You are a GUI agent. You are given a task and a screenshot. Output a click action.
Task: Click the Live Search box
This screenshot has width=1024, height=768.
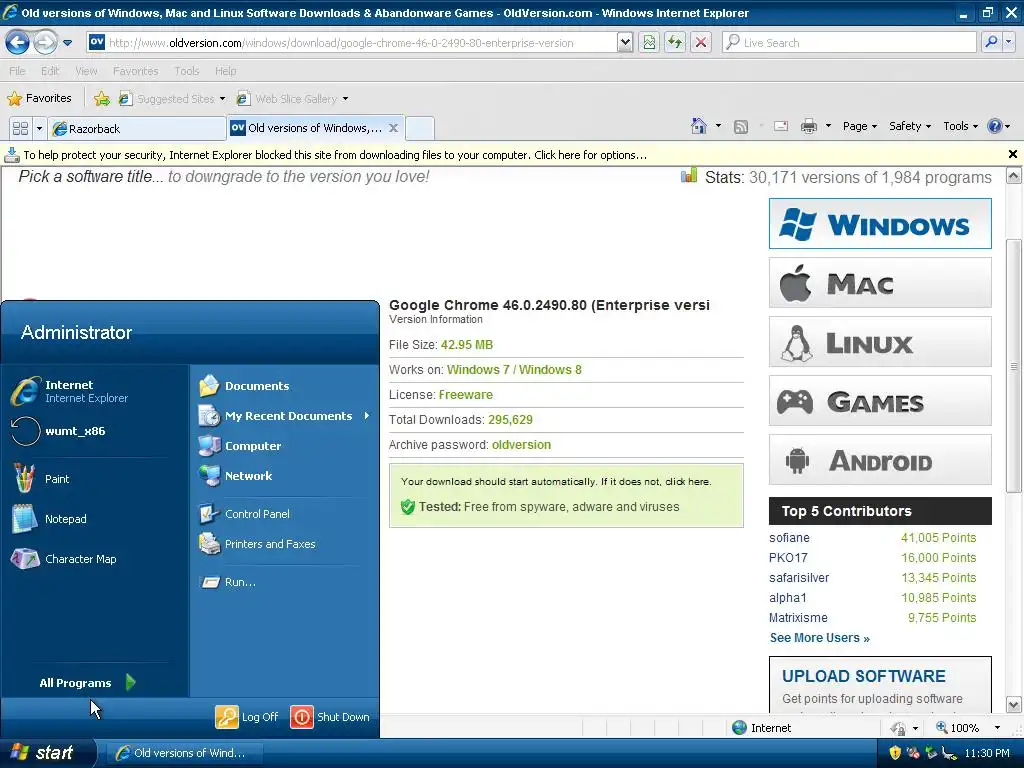click(x=849, y=43)
